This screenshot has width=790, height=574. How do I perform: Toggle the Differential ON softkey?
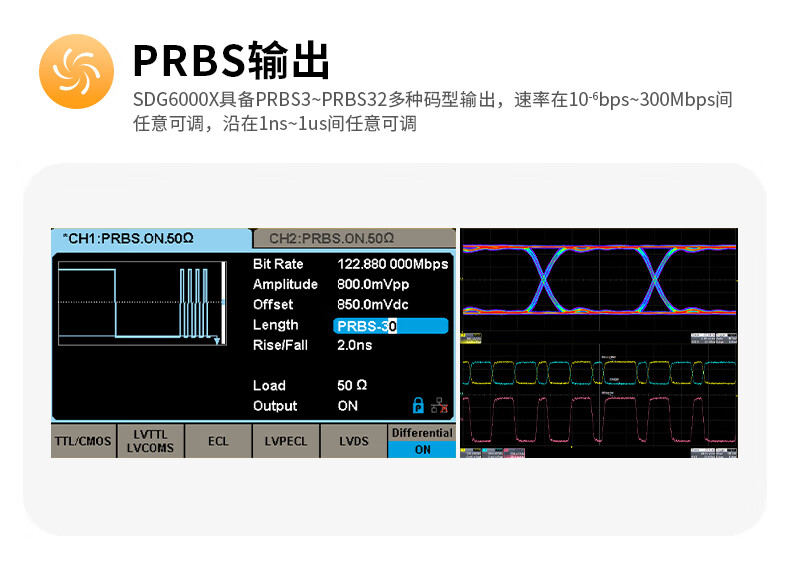tap(421, 441)
